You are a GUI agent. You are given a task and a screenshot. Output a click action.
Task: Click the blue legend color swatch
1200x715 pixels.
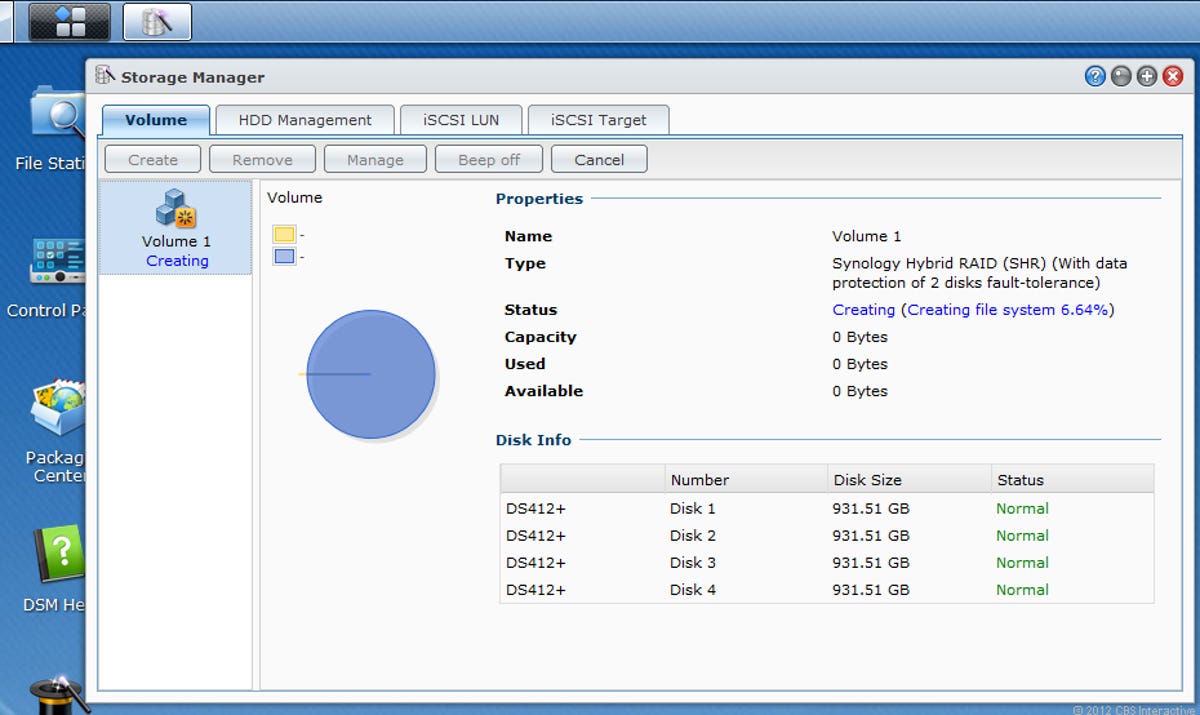(x=284, y=257)
